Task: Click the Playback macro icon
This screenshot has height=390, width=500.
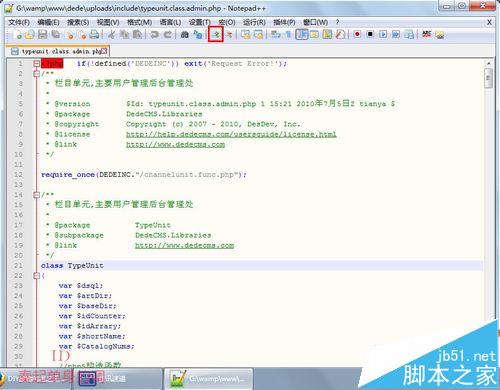Action: pos(383,34)
